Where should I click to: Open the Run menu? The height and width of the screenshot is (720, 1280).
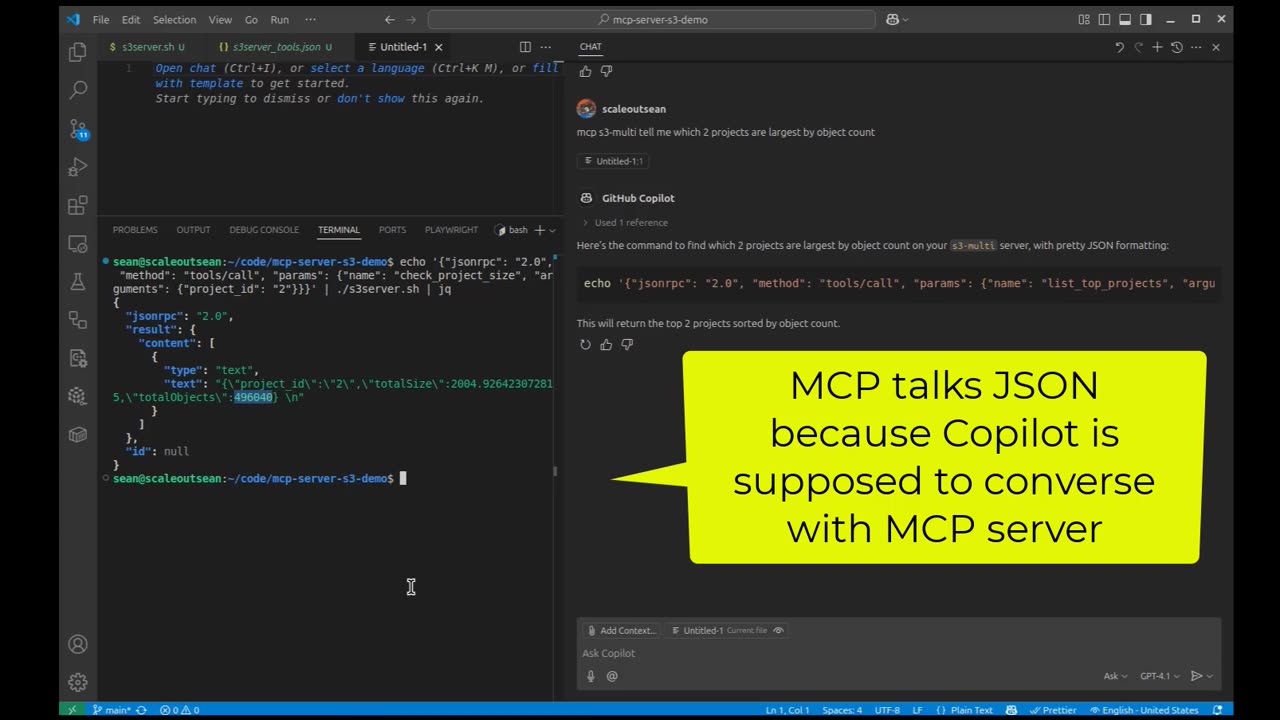pos(280,19)
